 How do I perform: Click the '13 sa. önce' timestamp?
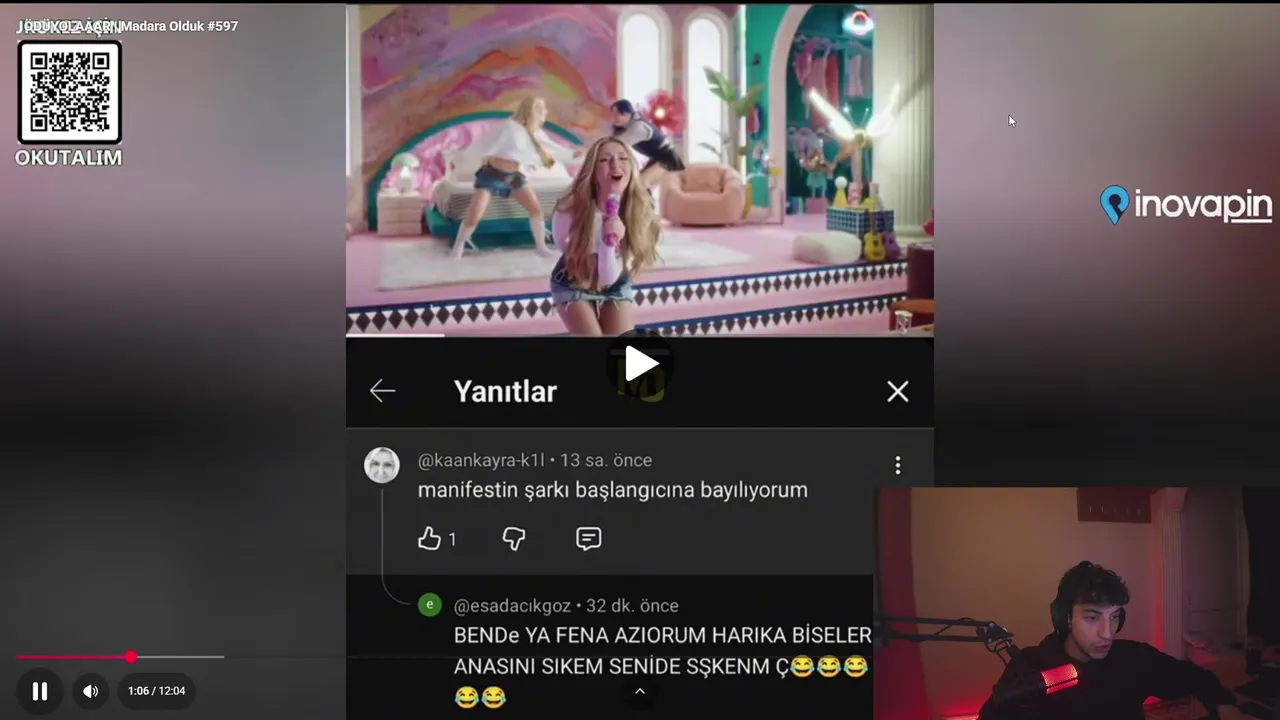(606, 460)
